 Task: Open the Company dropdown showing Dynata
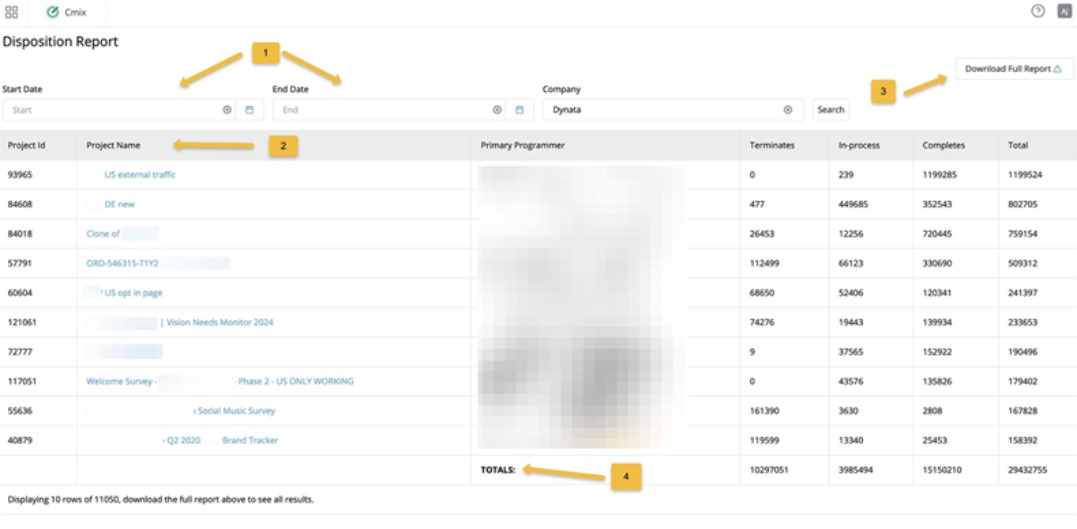(x=673, y=110)
